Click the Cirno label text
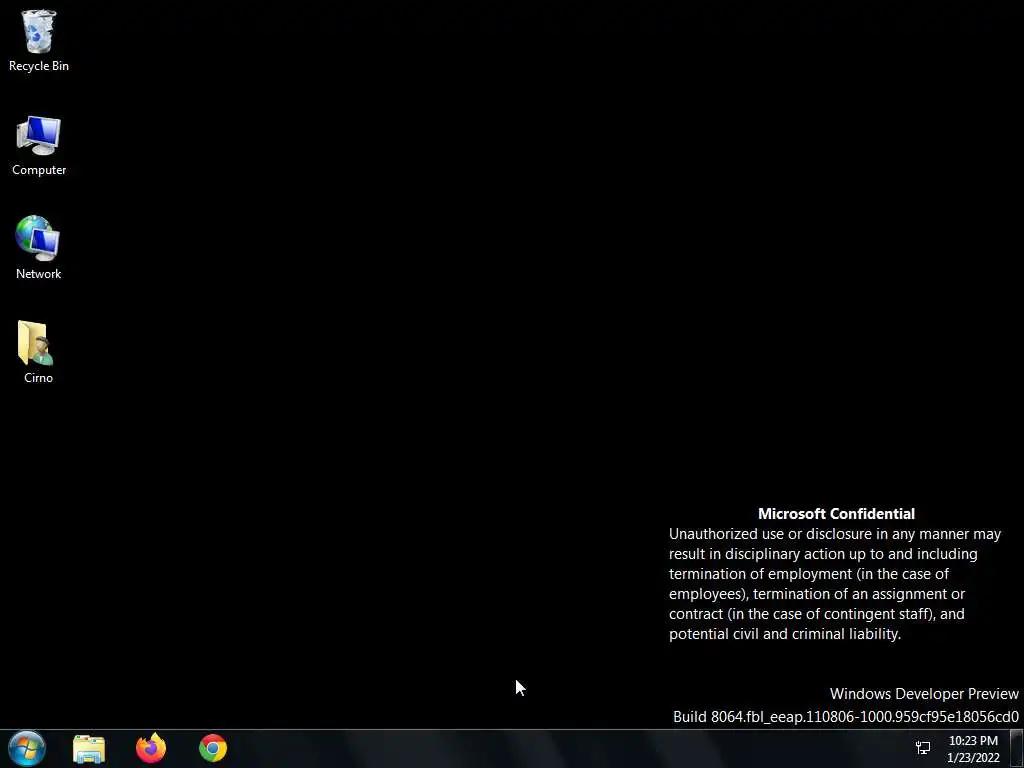 click(39, 377)
